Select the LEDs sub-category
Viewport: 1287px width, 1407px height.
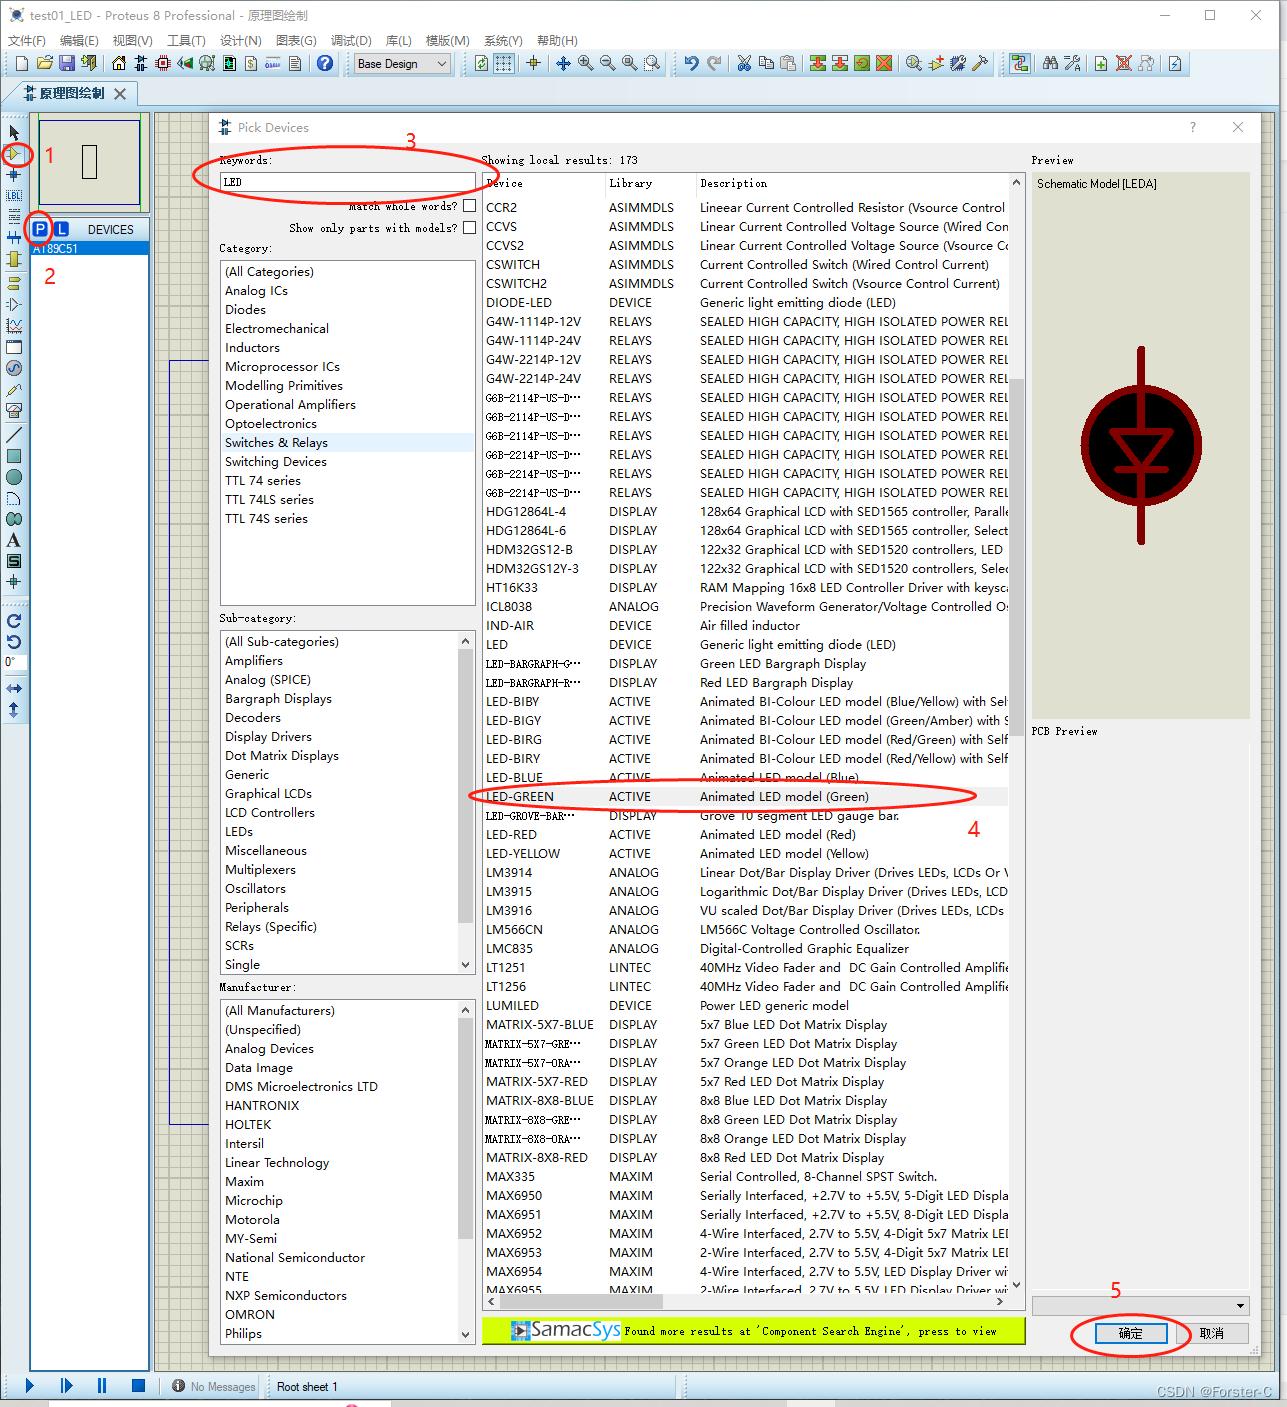click(x=239, y=832)
